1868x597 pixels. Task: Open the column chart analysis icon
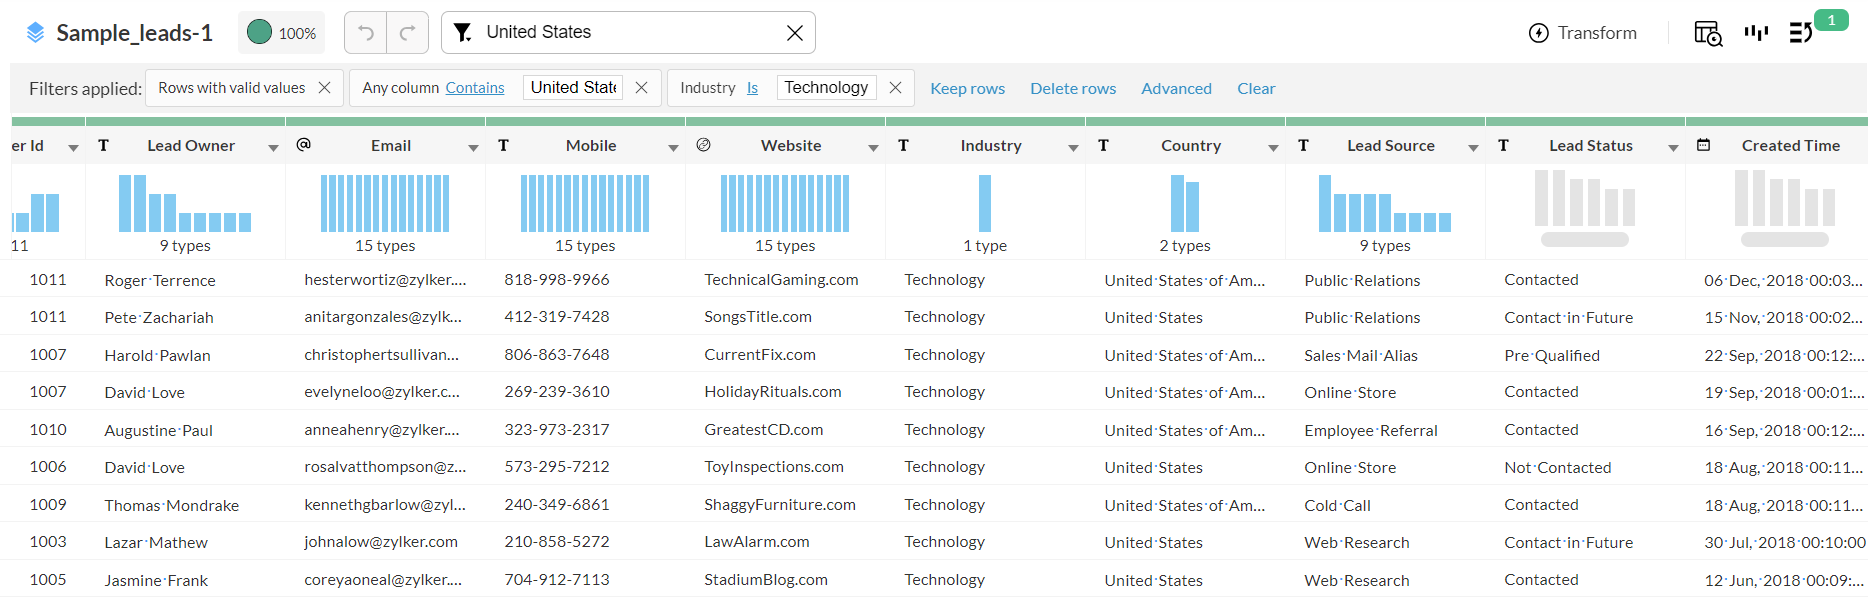pyautogui.click(x=1756, y=33)
